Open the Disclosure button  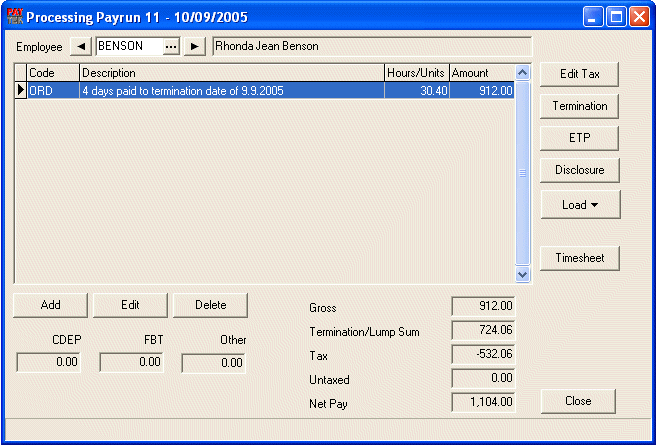click(x=579, y=170)
